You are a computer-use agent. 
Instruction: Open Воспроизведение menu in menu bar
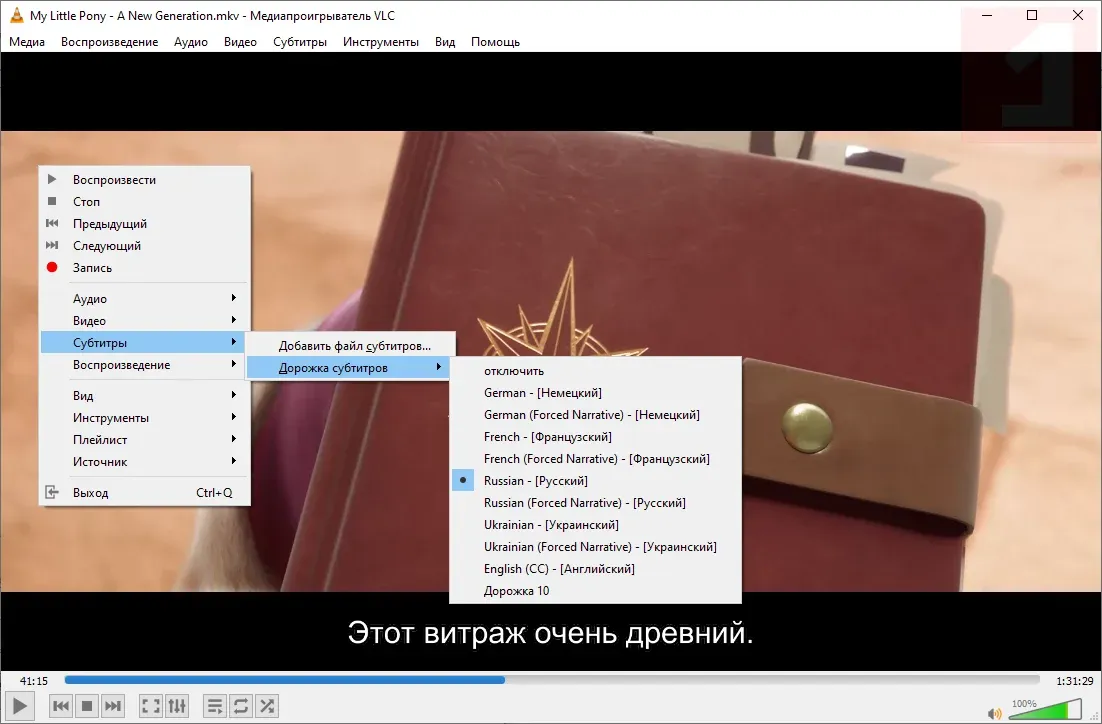(x=110, y=41)
